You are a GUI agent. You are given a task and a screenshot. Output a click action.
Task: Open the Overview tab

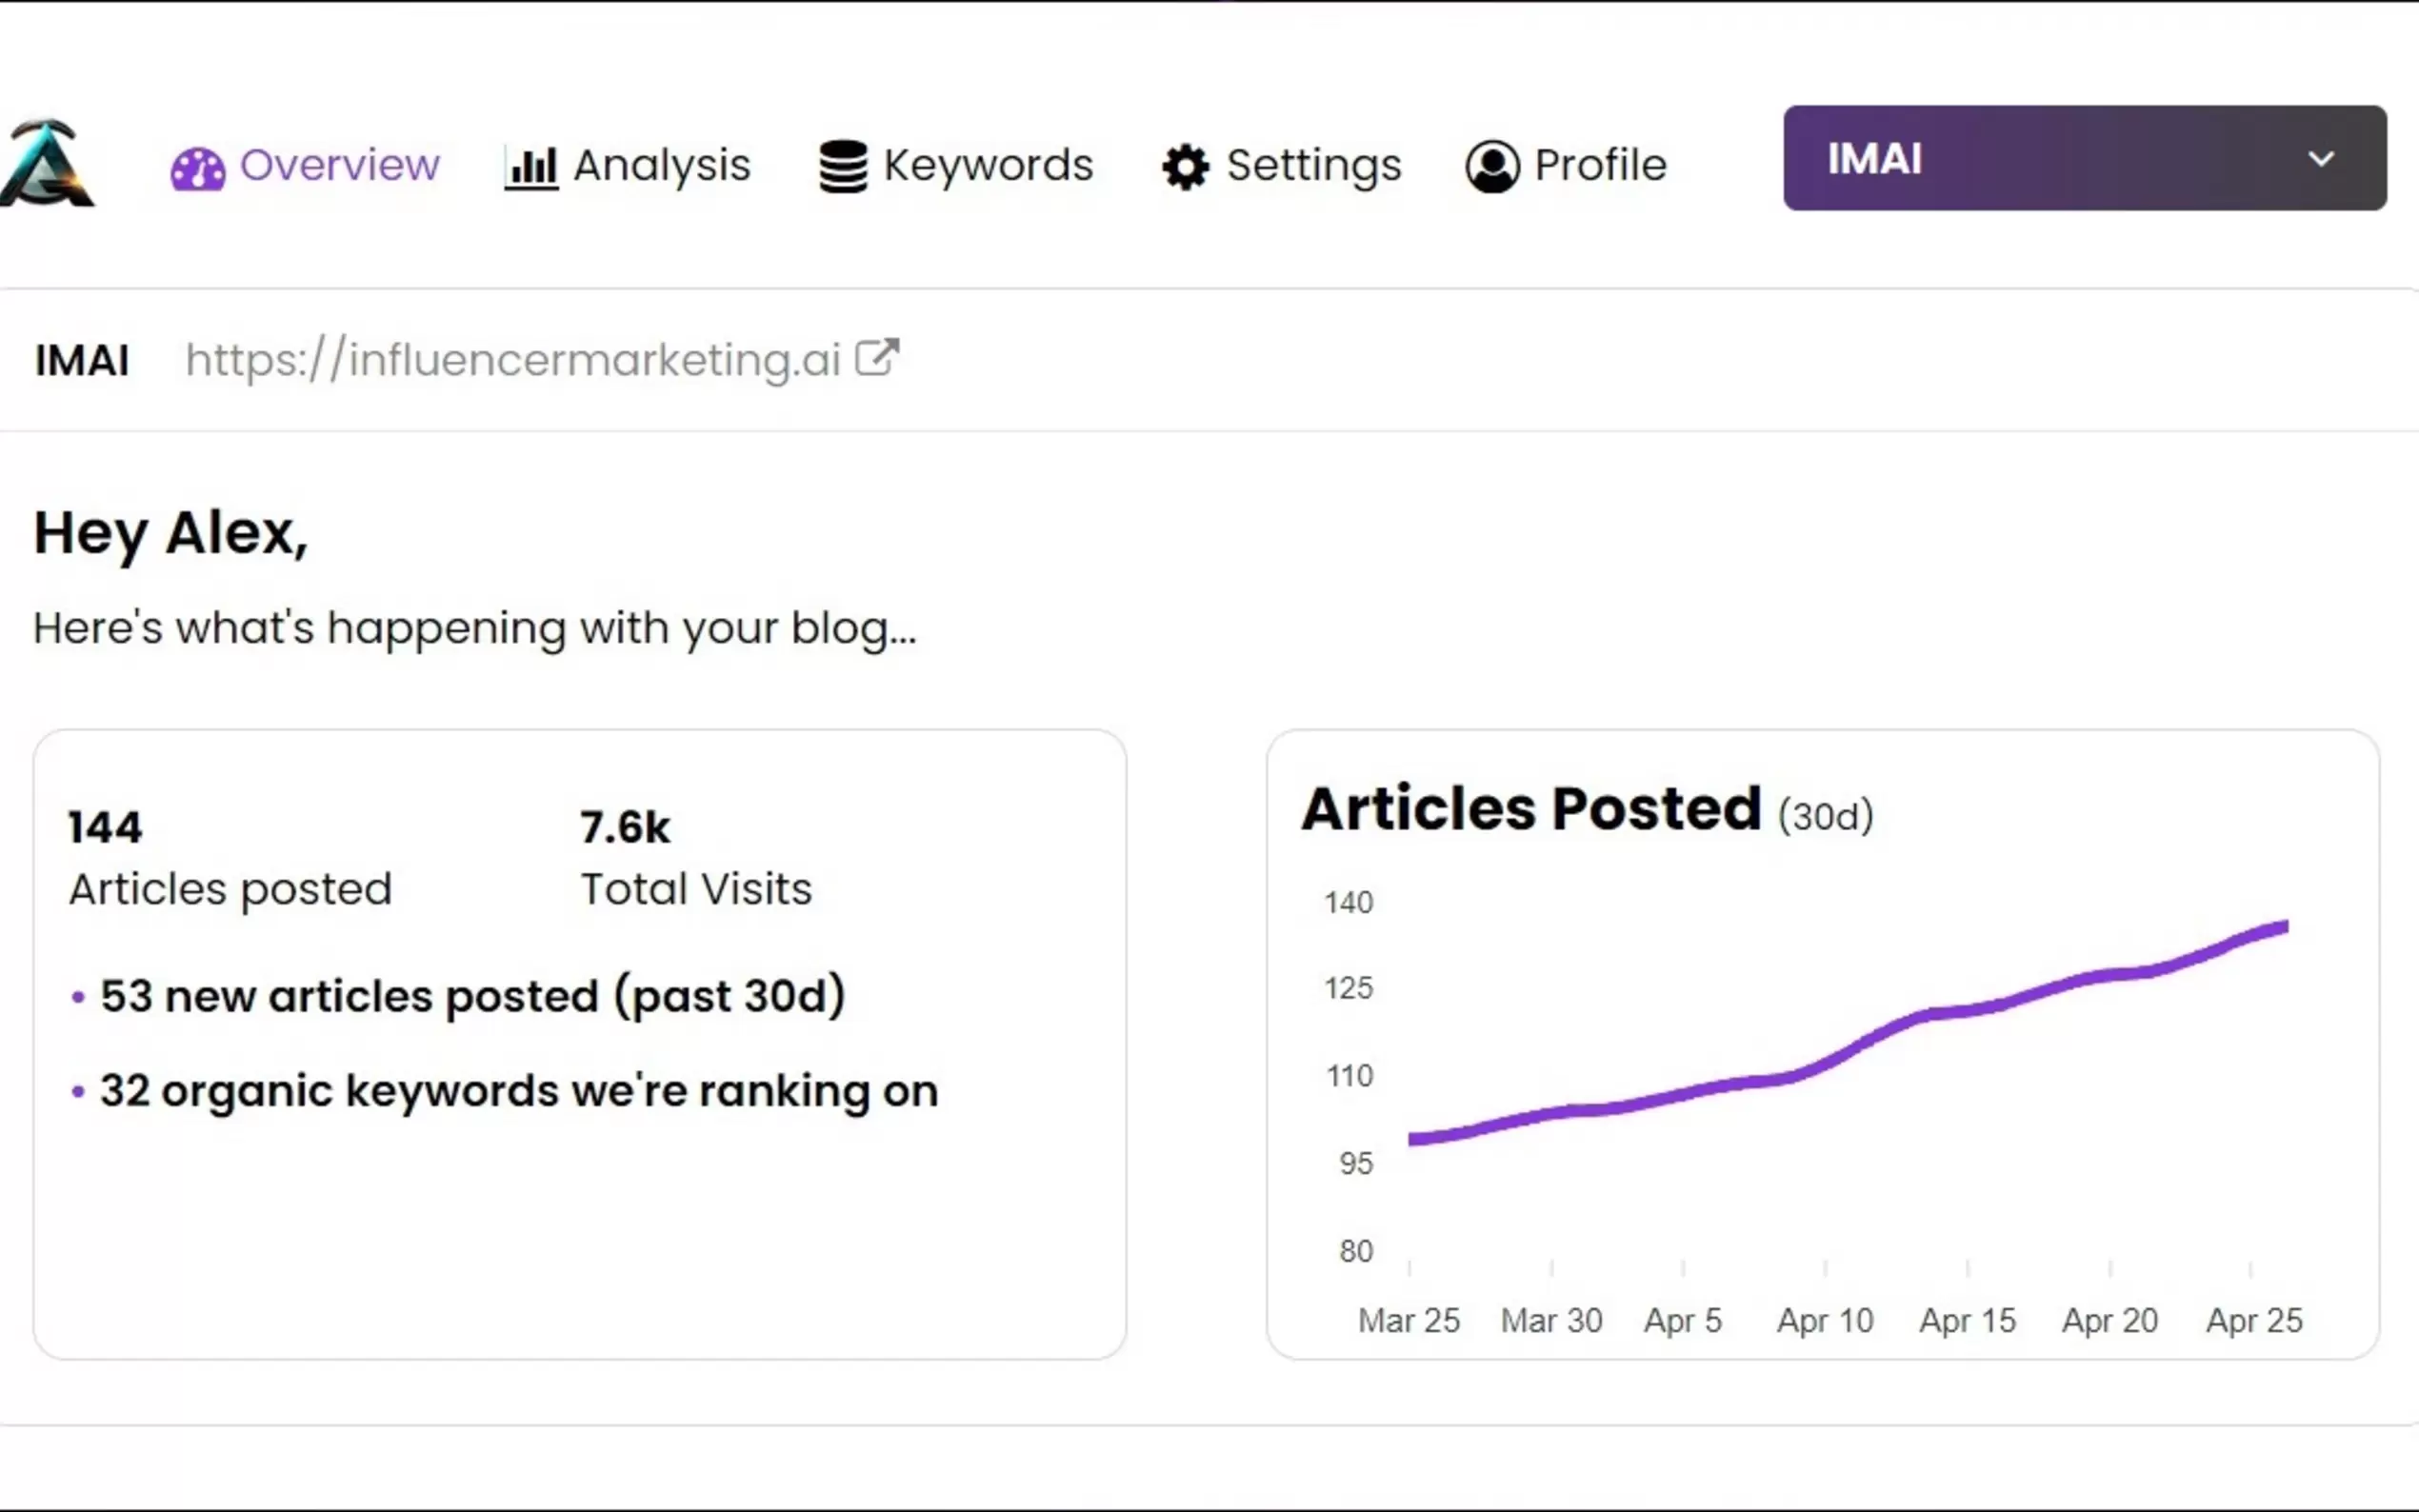coord(339,165)
